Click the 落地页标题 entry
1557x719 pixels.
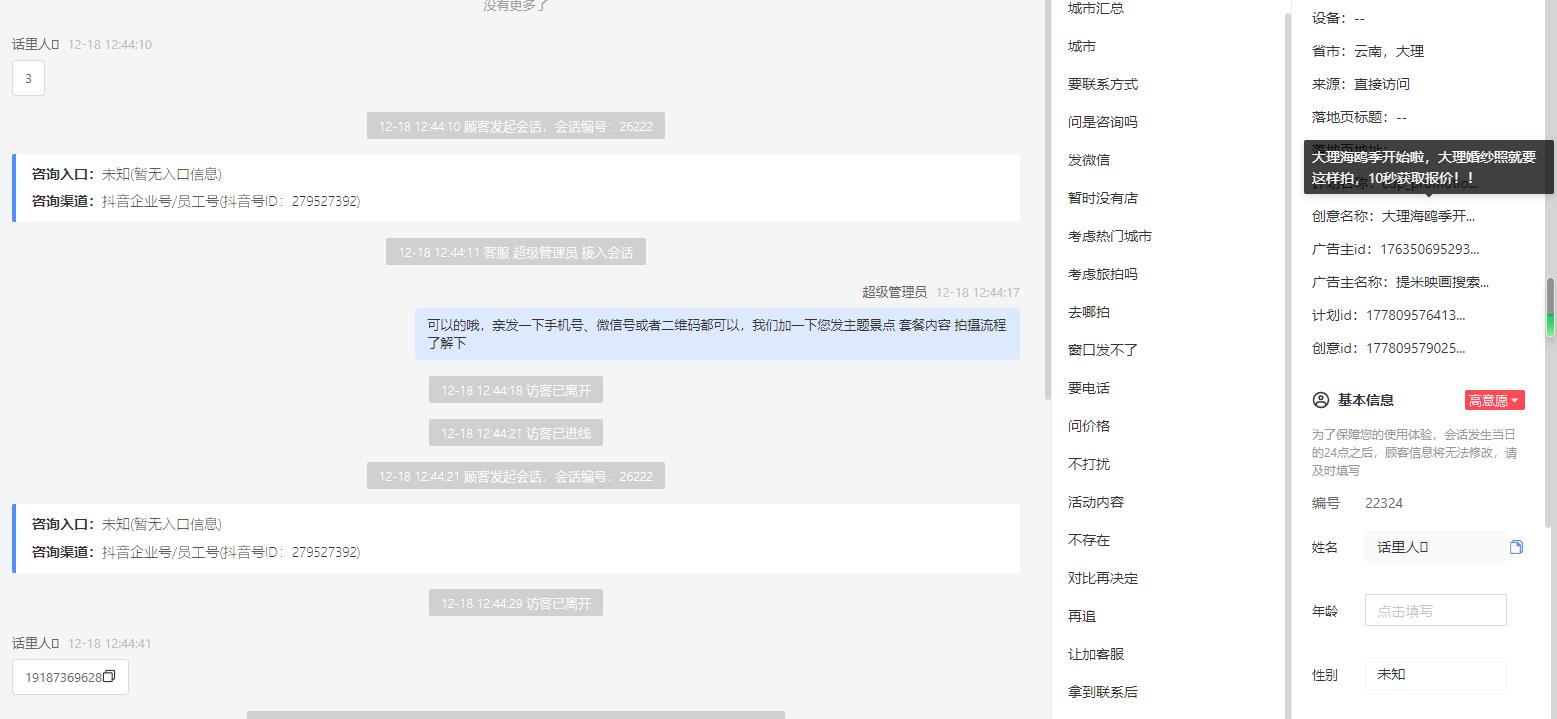pos(1359,117)
